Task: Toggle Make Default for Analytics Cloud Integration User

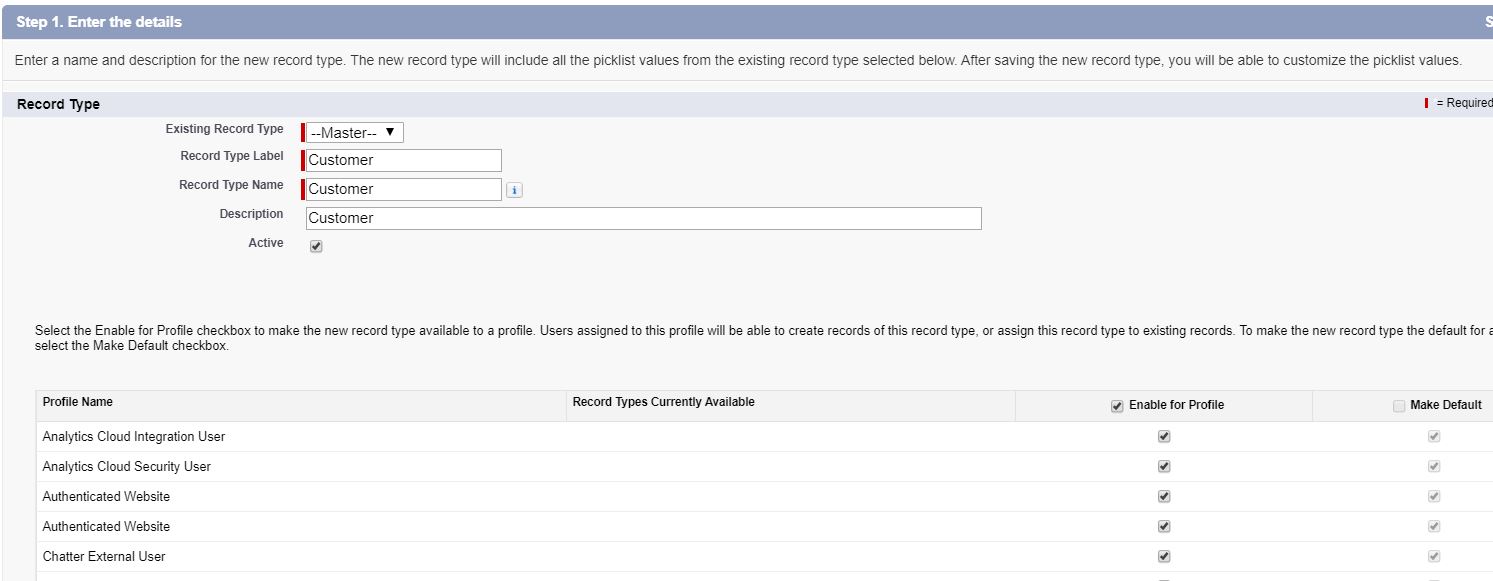Action: tap(1434, 436)
